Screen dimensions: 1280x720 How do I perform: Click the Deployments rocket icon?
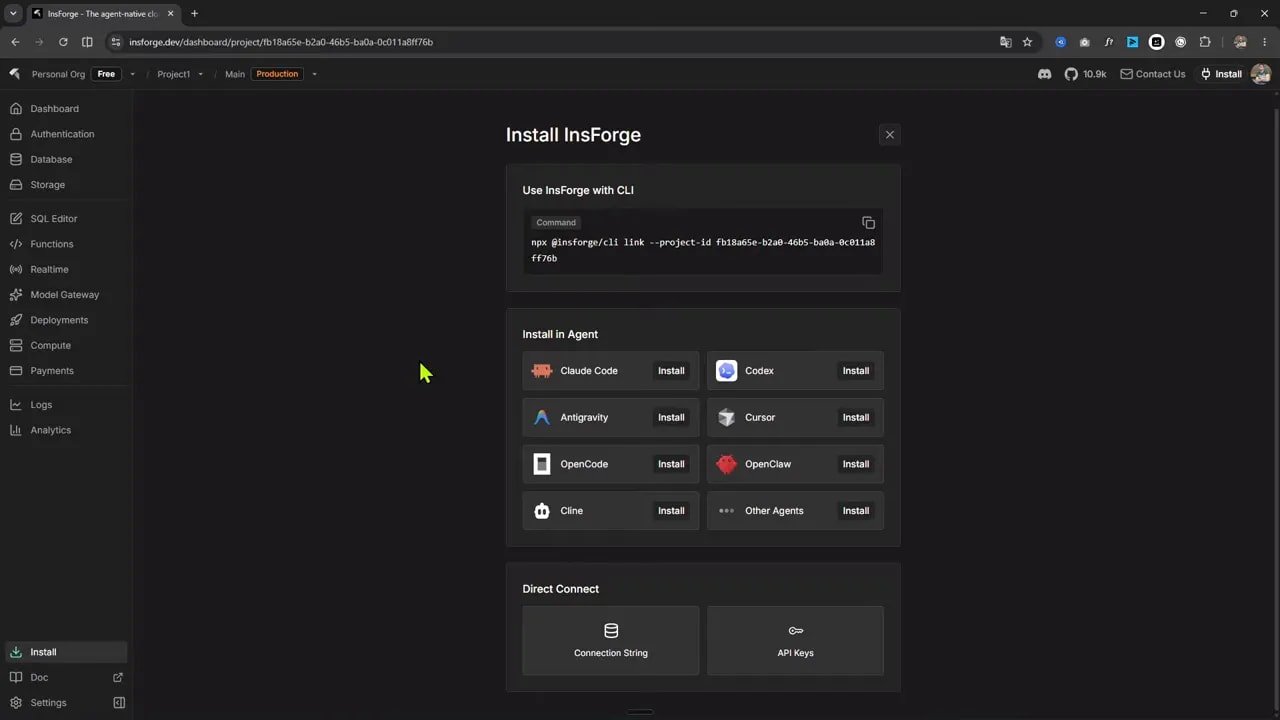15,320
